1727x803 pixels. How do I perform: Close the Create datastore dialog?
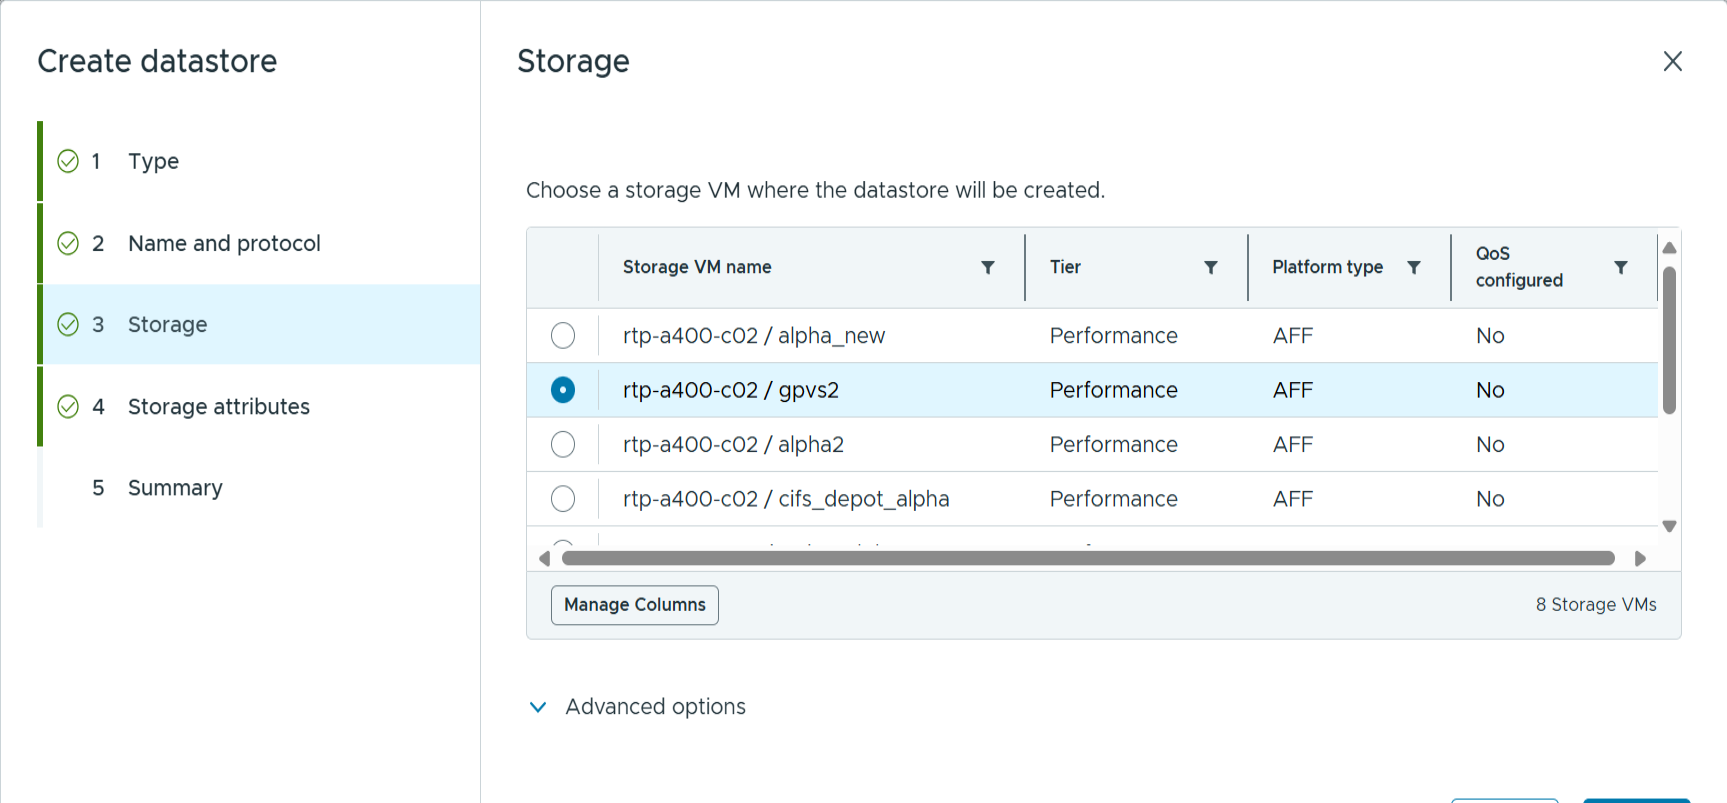pyautogui.click(x=1672, y=61)
